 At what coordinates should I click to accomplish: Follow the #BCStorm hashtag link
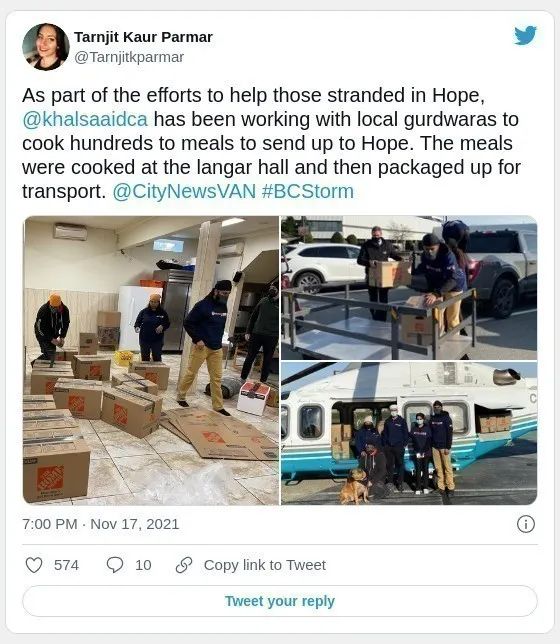click(x=307, y=191)
